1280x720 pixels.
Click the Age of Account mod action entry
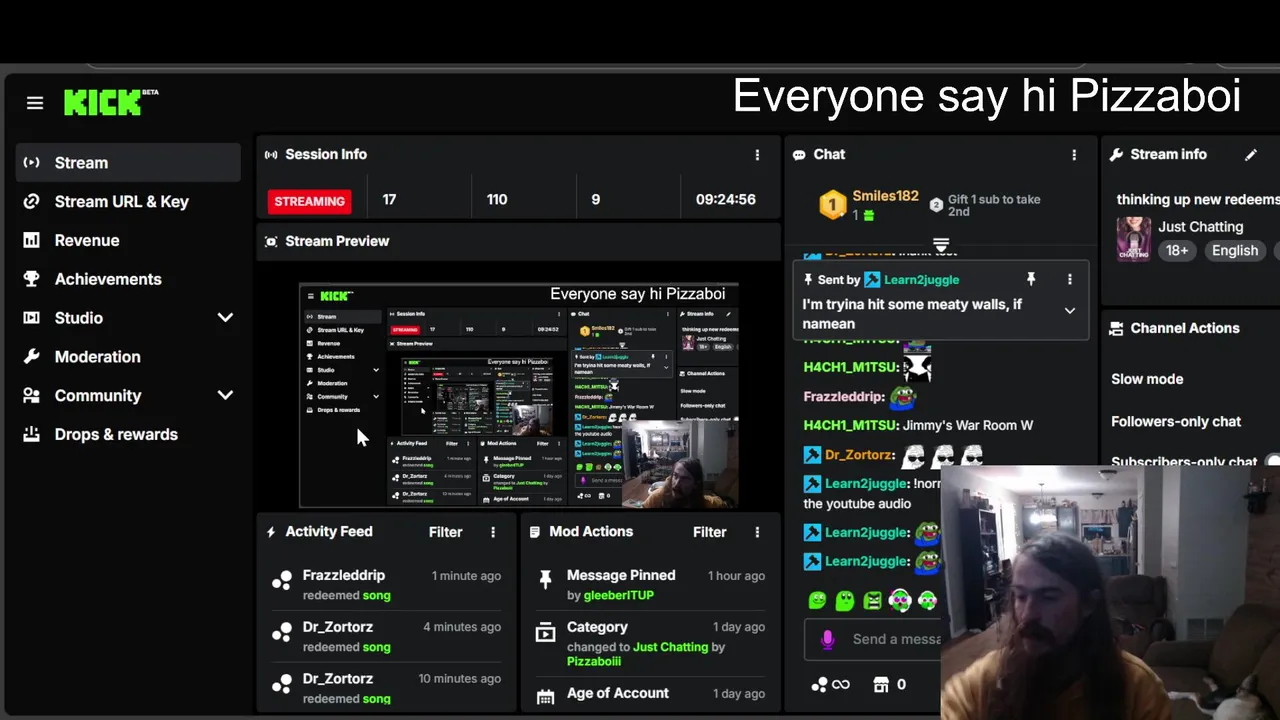click(650, 694)
